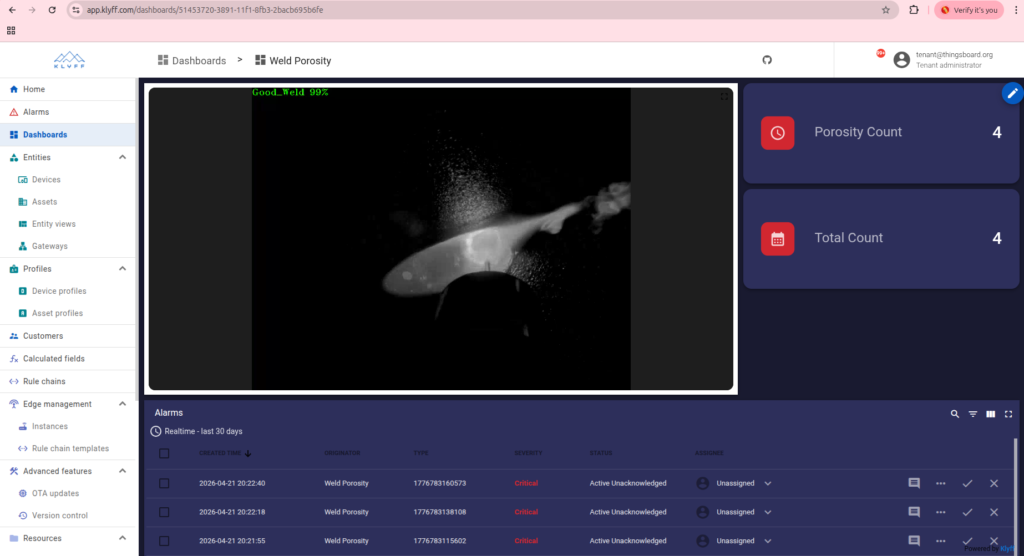This screenshot has width=1024, height=556.
Task: Collapse the Entities sidebar section
Action: (122, 157)
